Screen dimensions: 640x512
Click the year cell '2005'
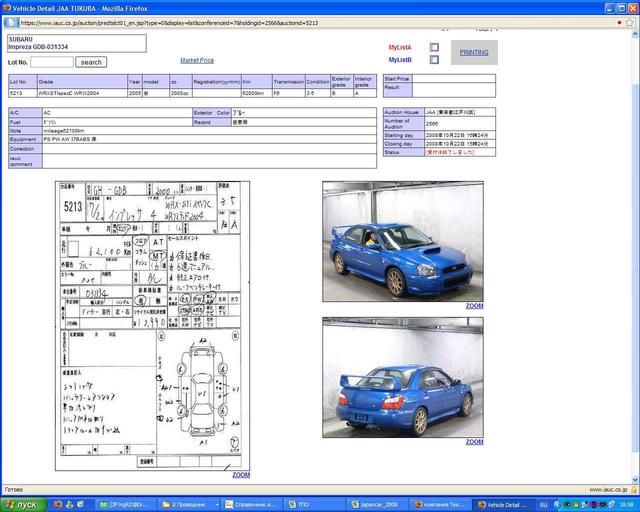(x=135, y=93)
